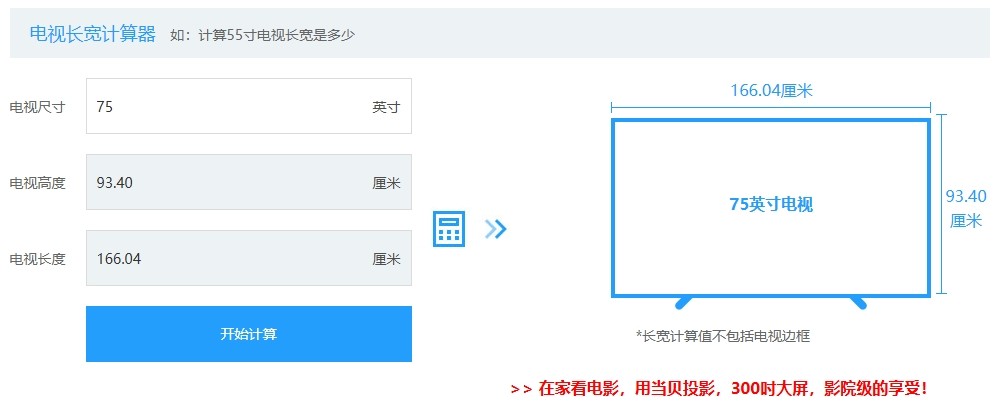This screenshot has height=419, width=996.
Task: Click the 电视尺寸 field label
Action: tap(37, 107)
